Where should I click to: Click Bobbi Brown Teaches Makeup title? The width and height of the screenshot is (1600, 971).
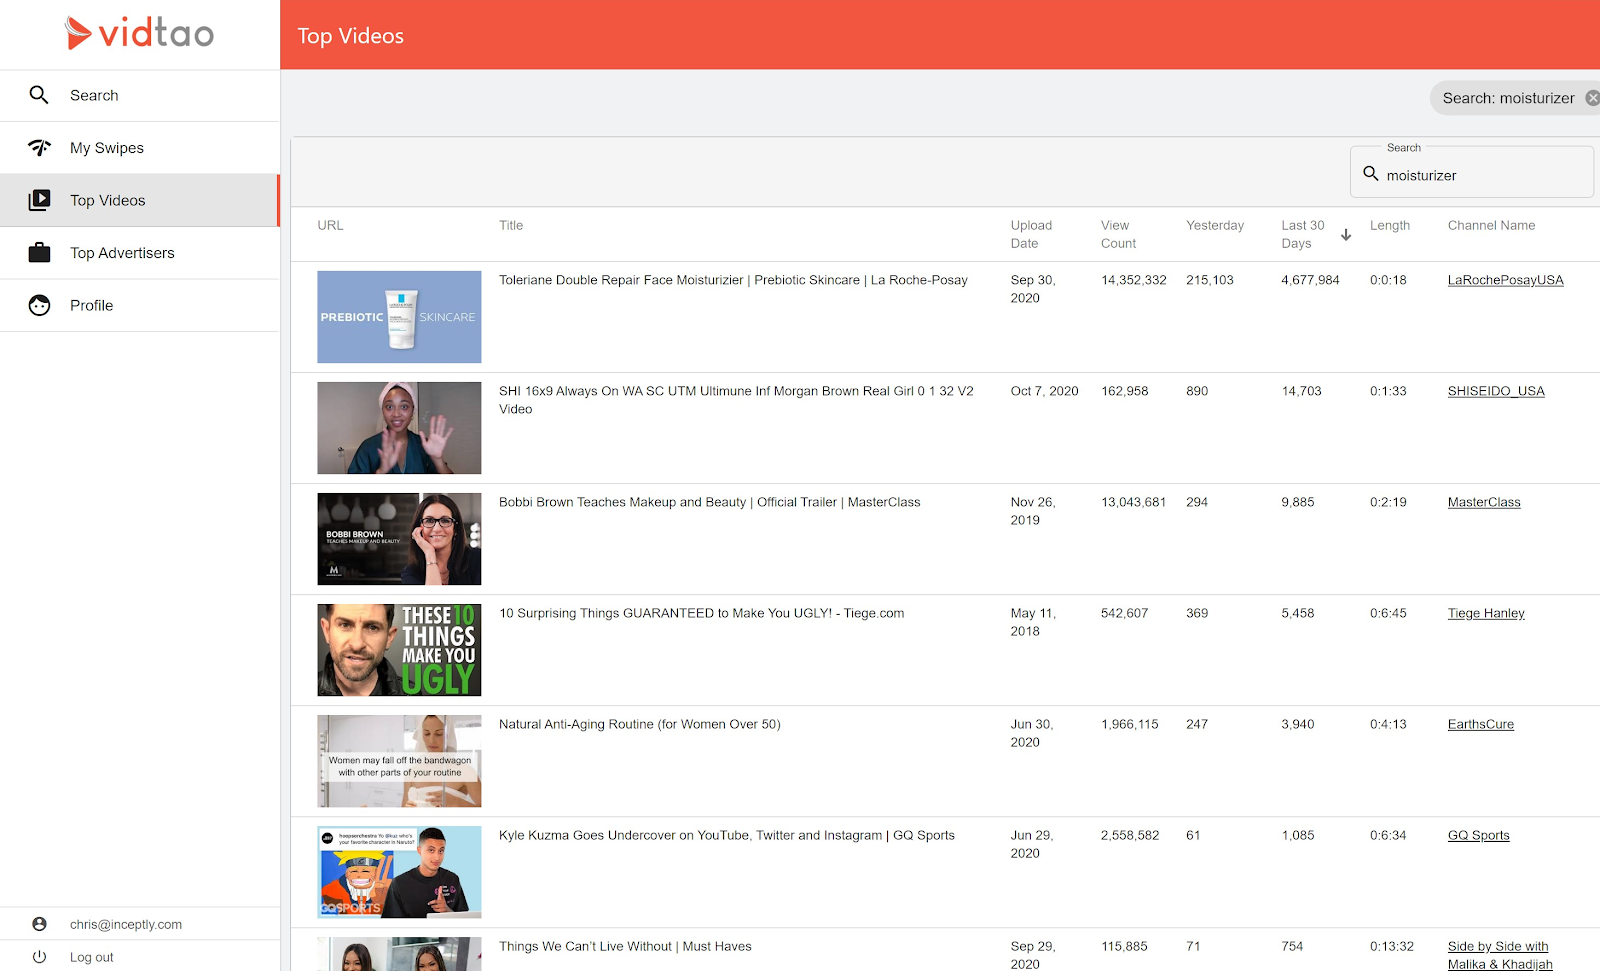tap(709, 502)
